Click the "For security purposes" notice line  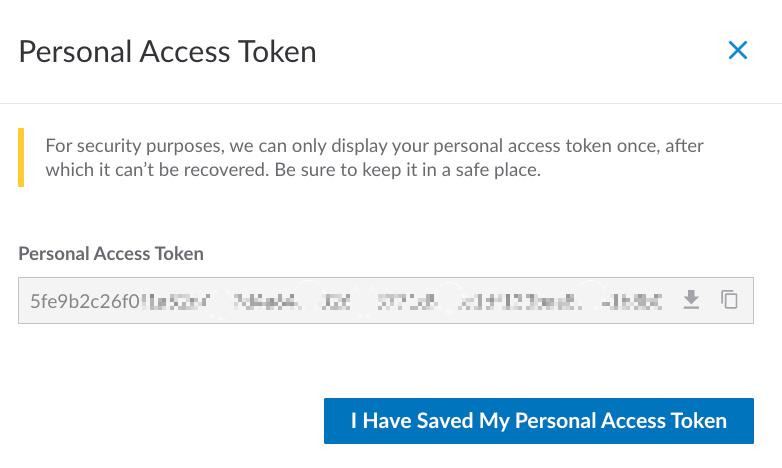tap(374, 146)
